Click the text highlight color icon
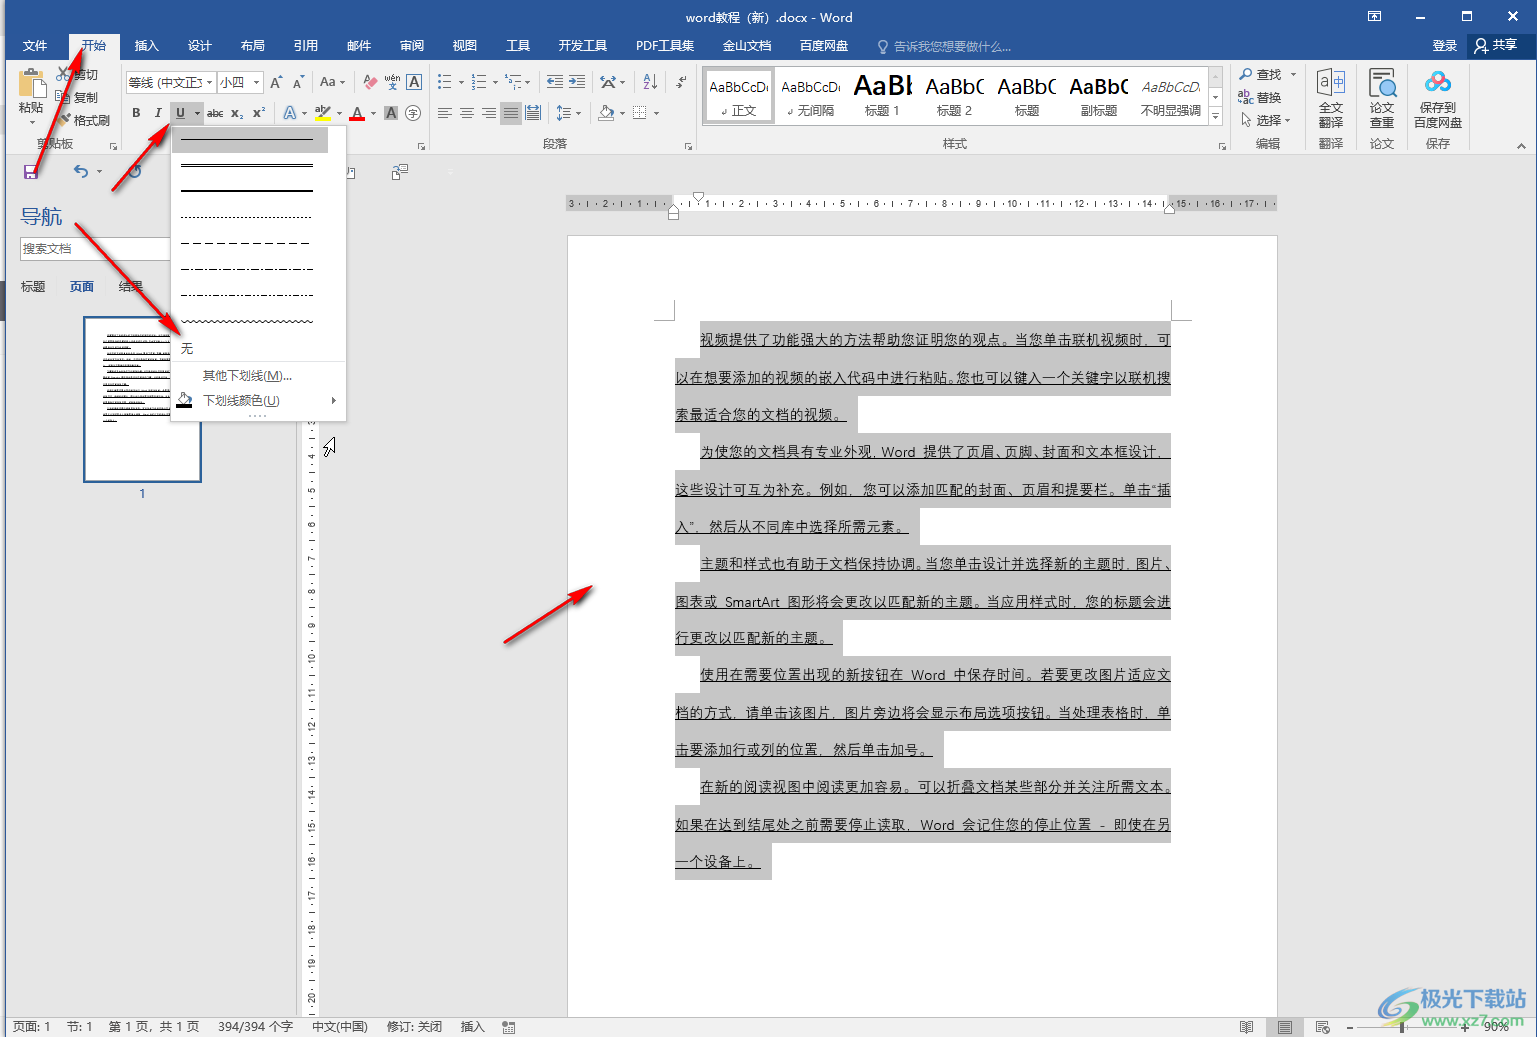 [322, 113]
